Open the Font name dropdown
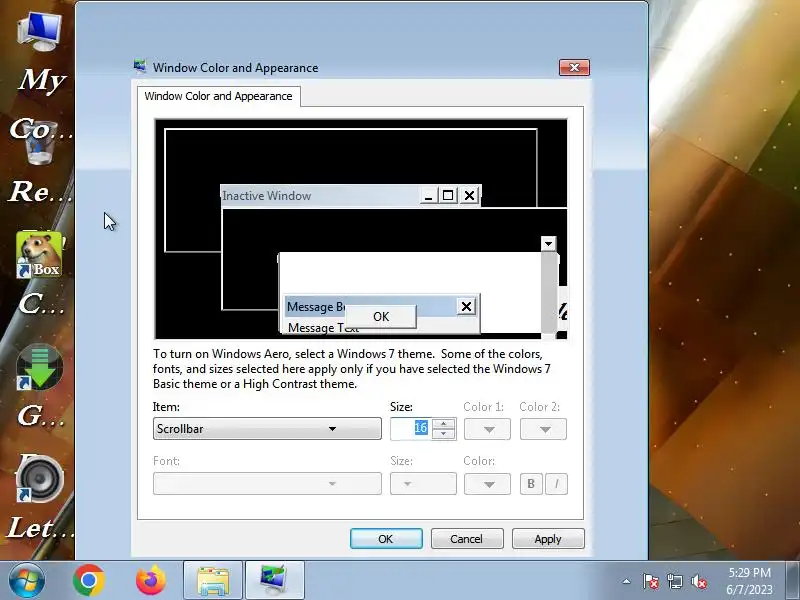The width and height of the screenshot is (800, 600). click(267, 483)
